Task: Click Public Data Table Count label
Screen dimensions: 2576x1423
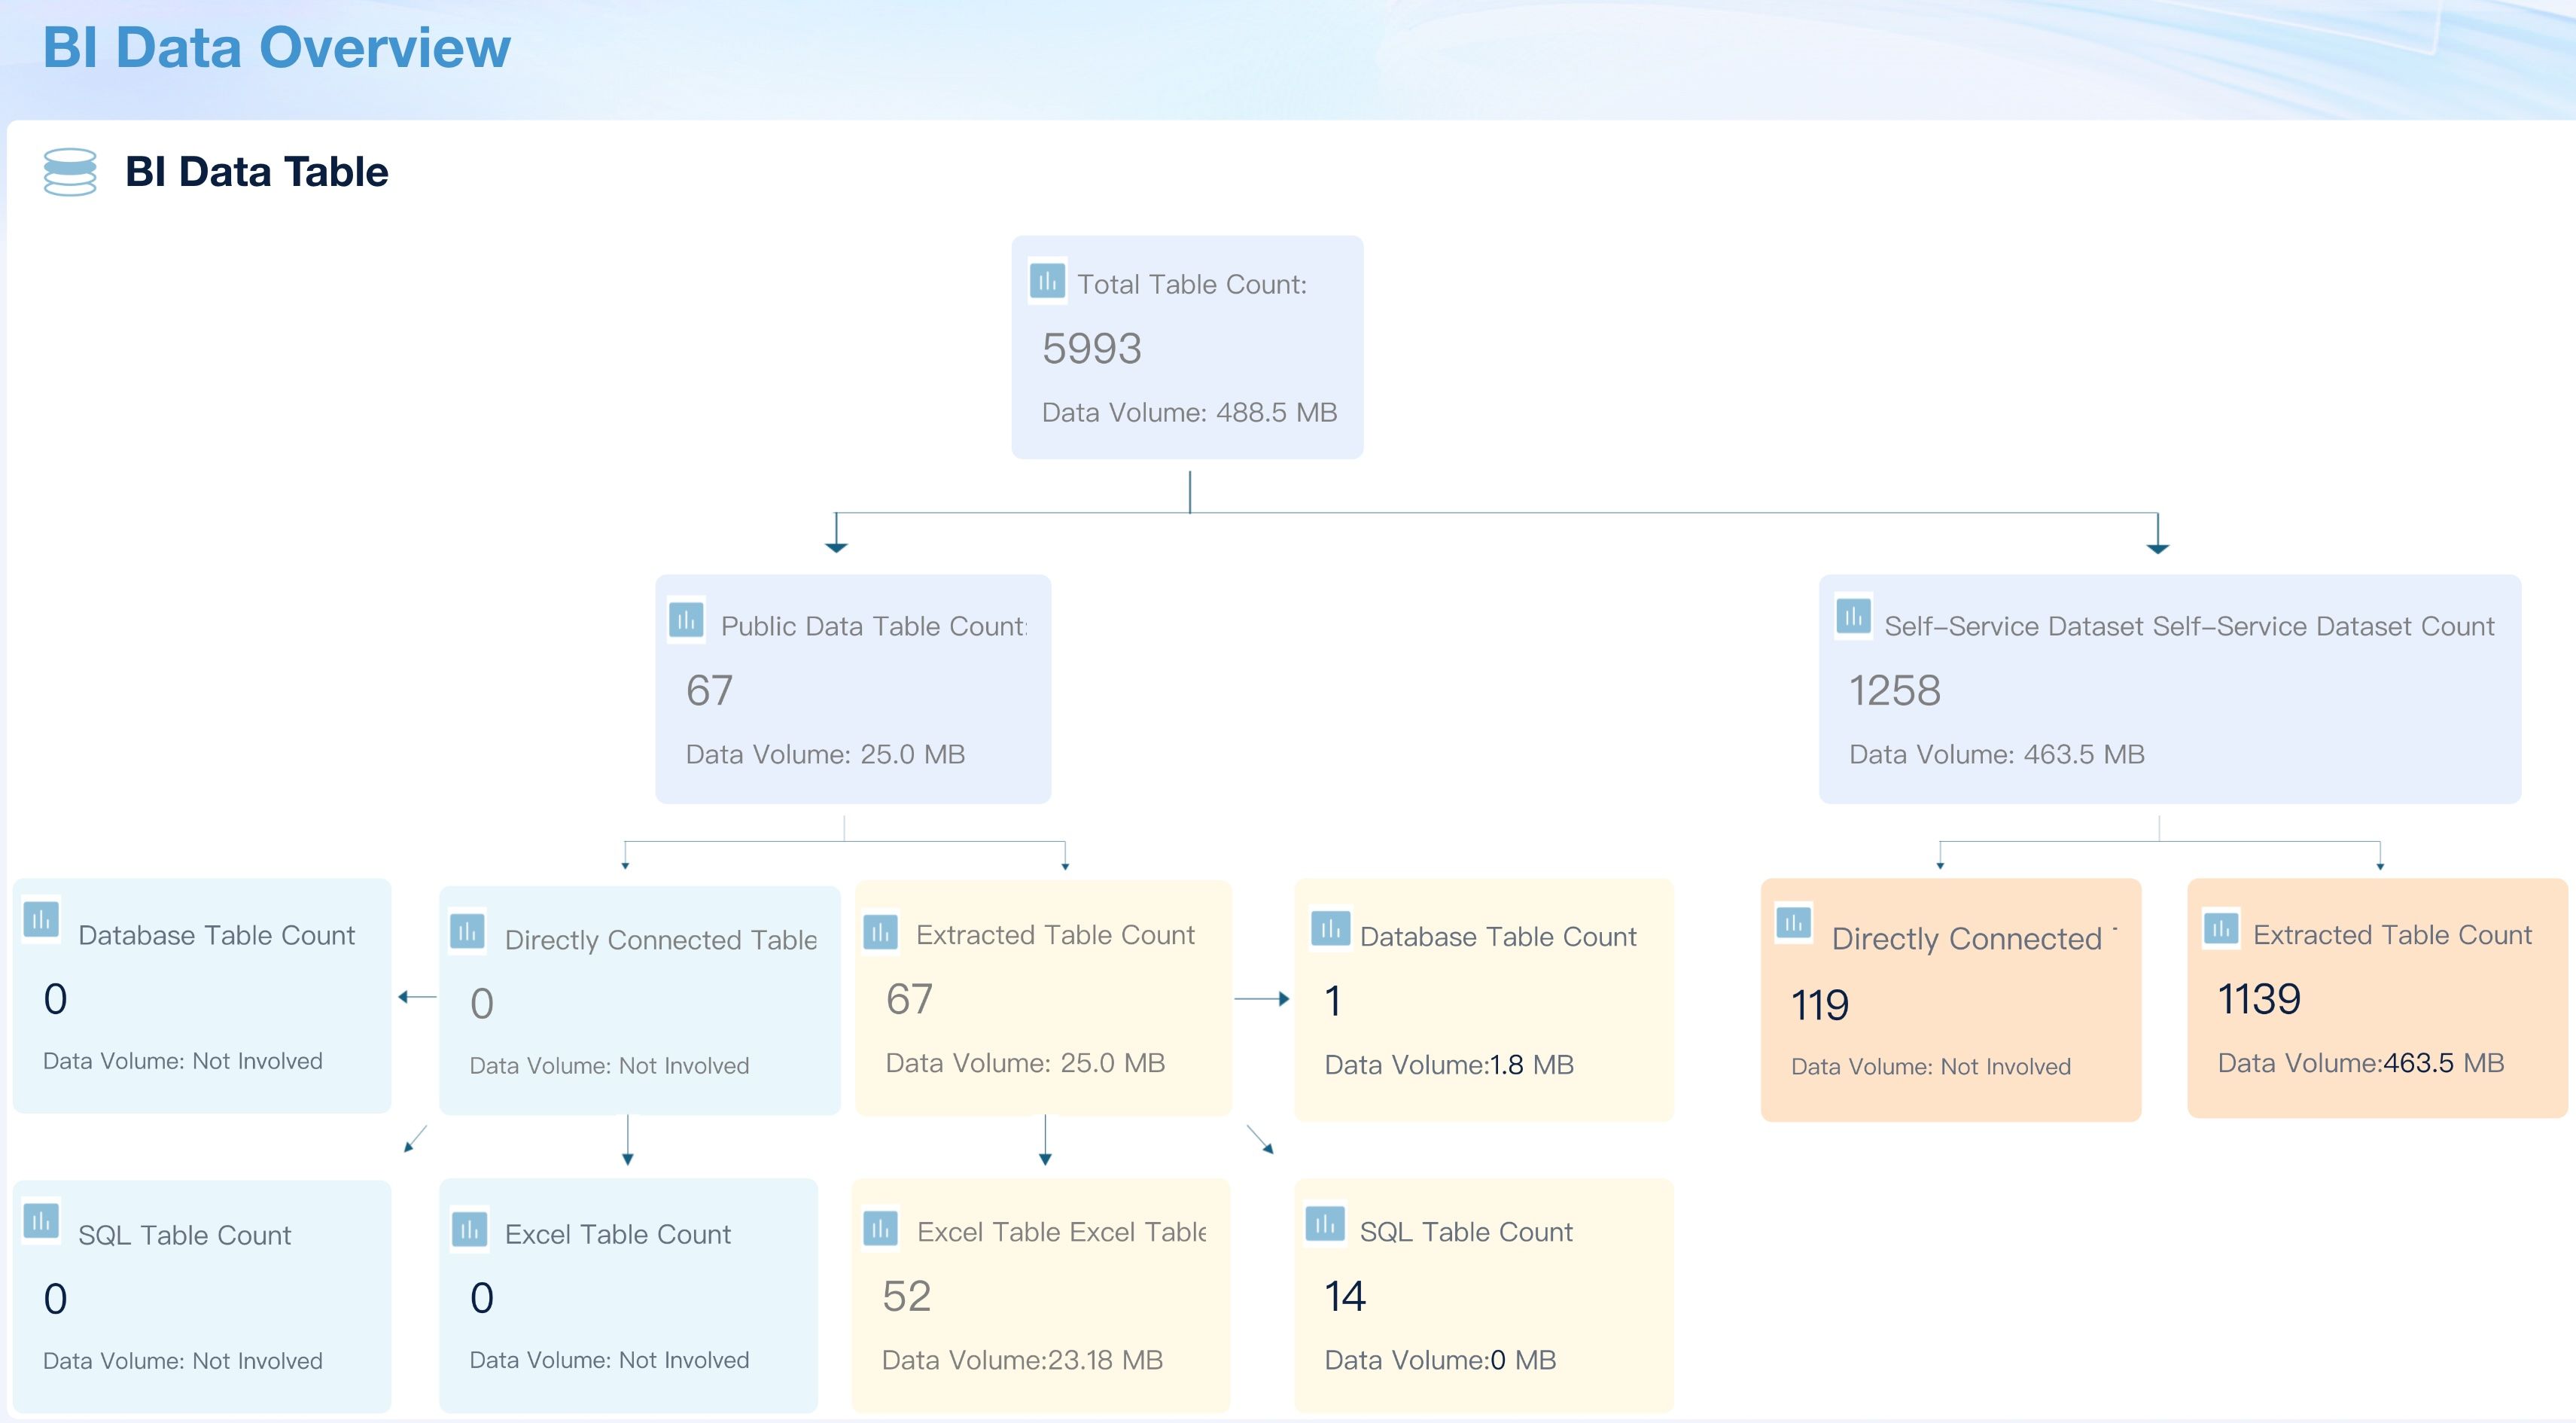Action: pos(874,626)
